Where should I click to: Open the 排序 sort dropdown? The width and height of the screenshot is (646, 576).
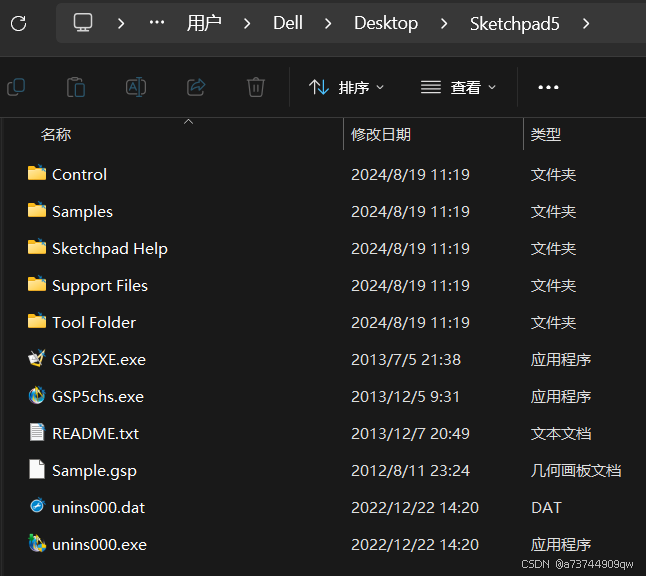coord(346,87)
